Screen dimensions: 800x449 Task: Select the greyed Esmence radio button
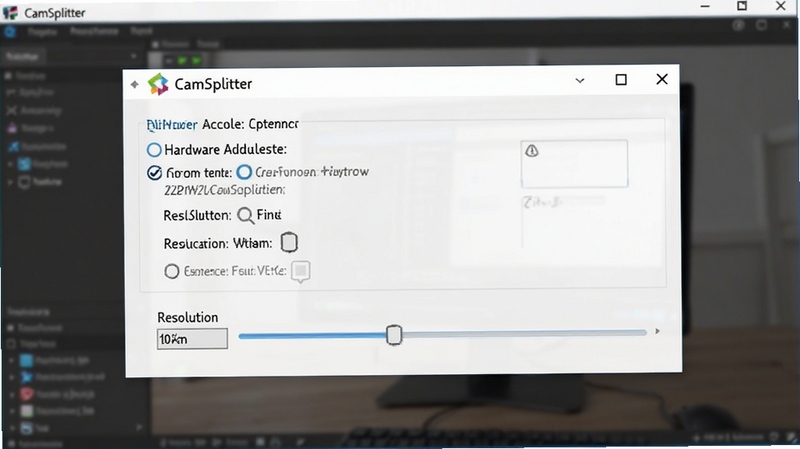[x=172, y=271]
